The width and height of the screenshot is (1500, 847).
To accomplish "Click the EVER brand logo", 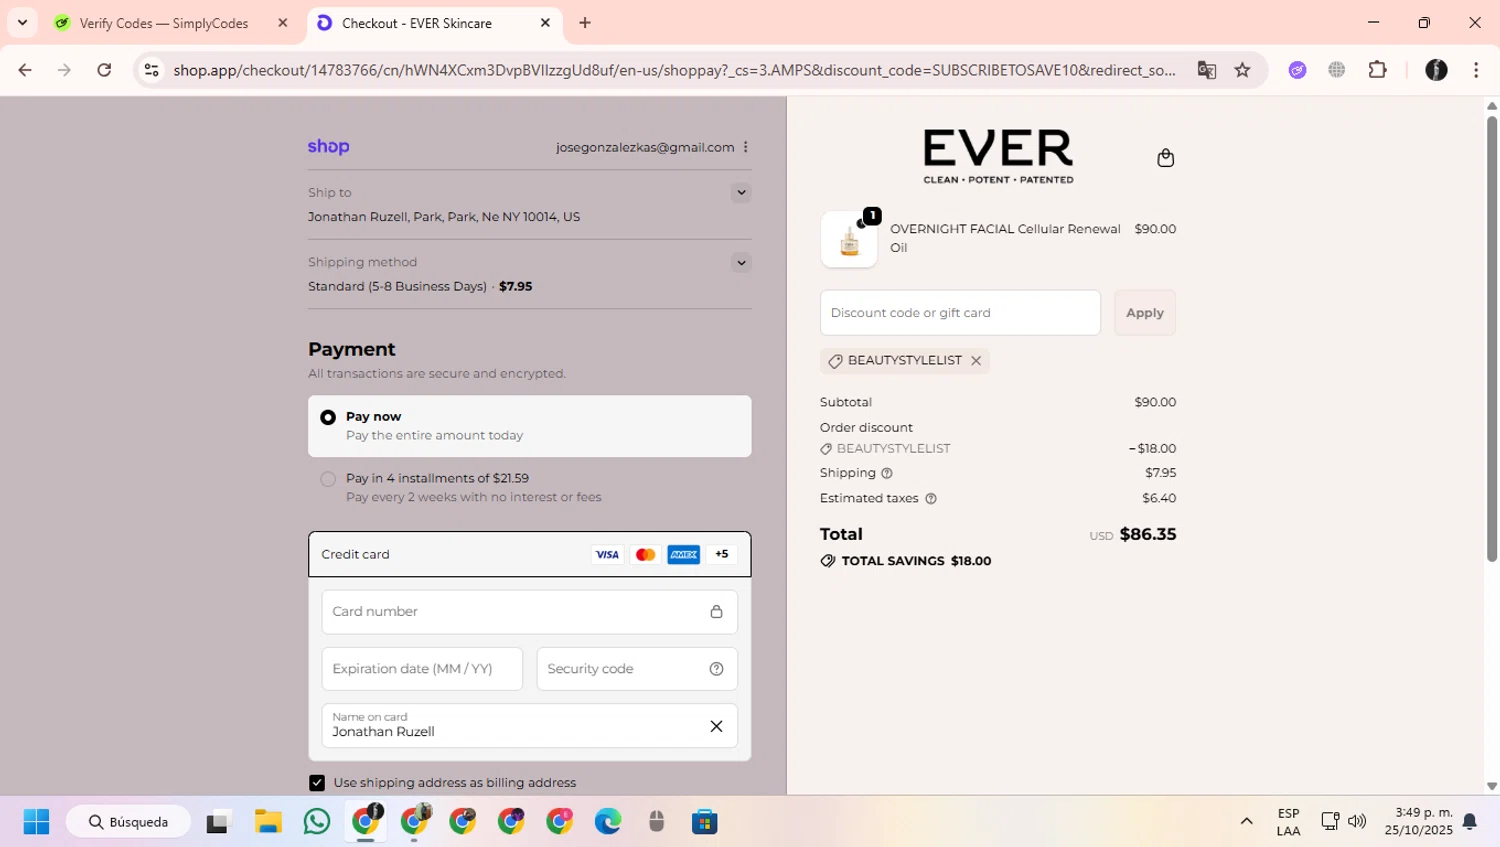I will point(998,156).
